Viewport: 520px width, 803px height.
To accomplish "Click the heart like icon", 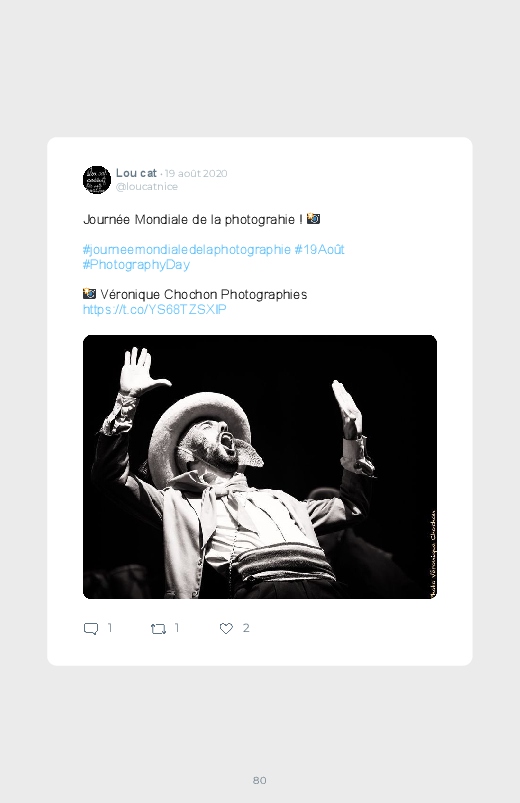I will [226, 628].
